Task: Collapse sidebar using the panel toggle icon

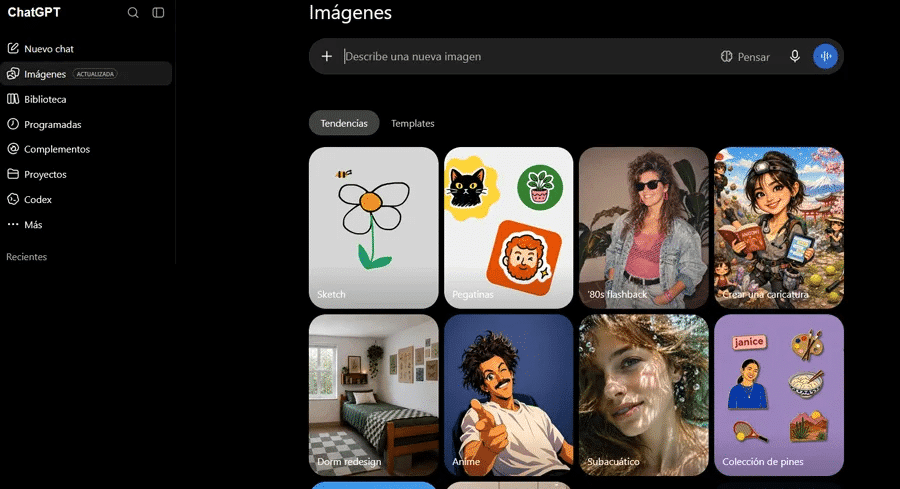Action: pos(158,13)
